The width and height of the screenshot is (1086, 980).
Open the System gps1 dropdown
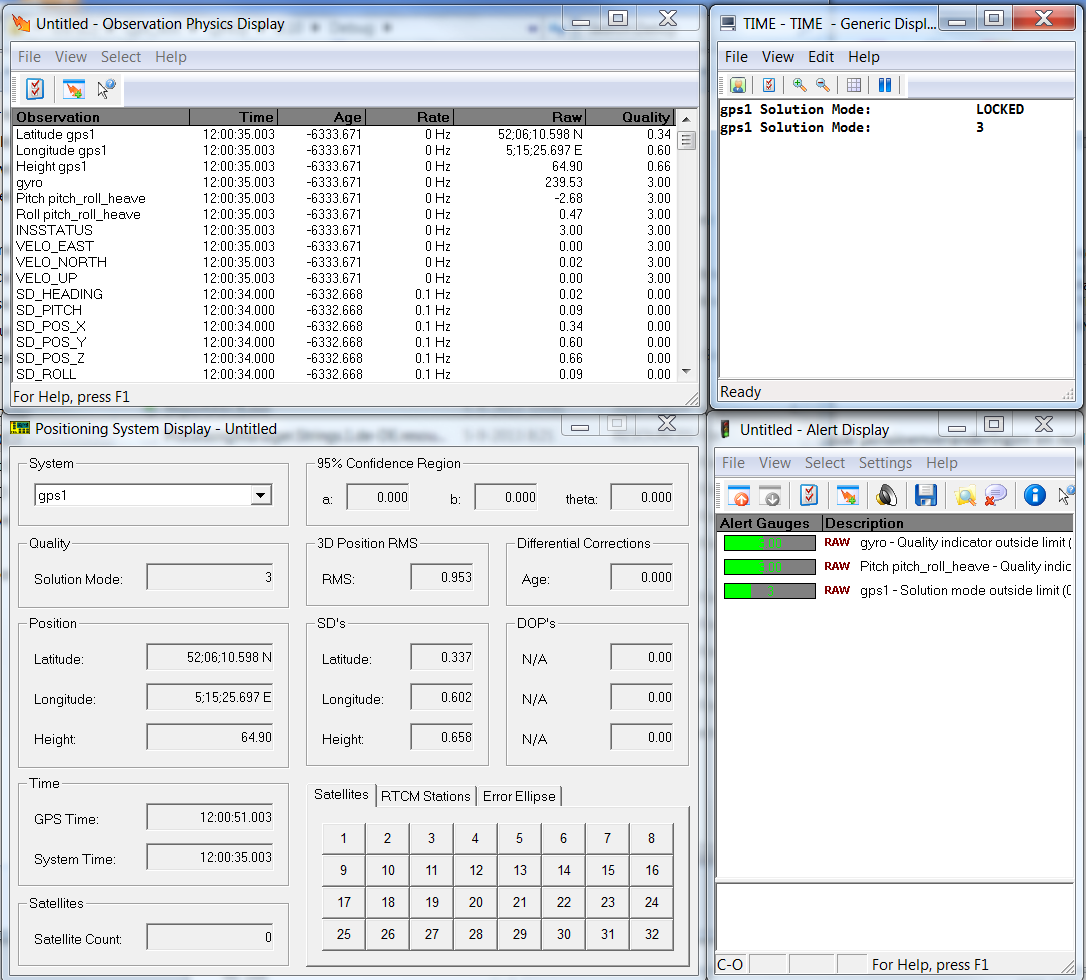(x=260, y=495)
